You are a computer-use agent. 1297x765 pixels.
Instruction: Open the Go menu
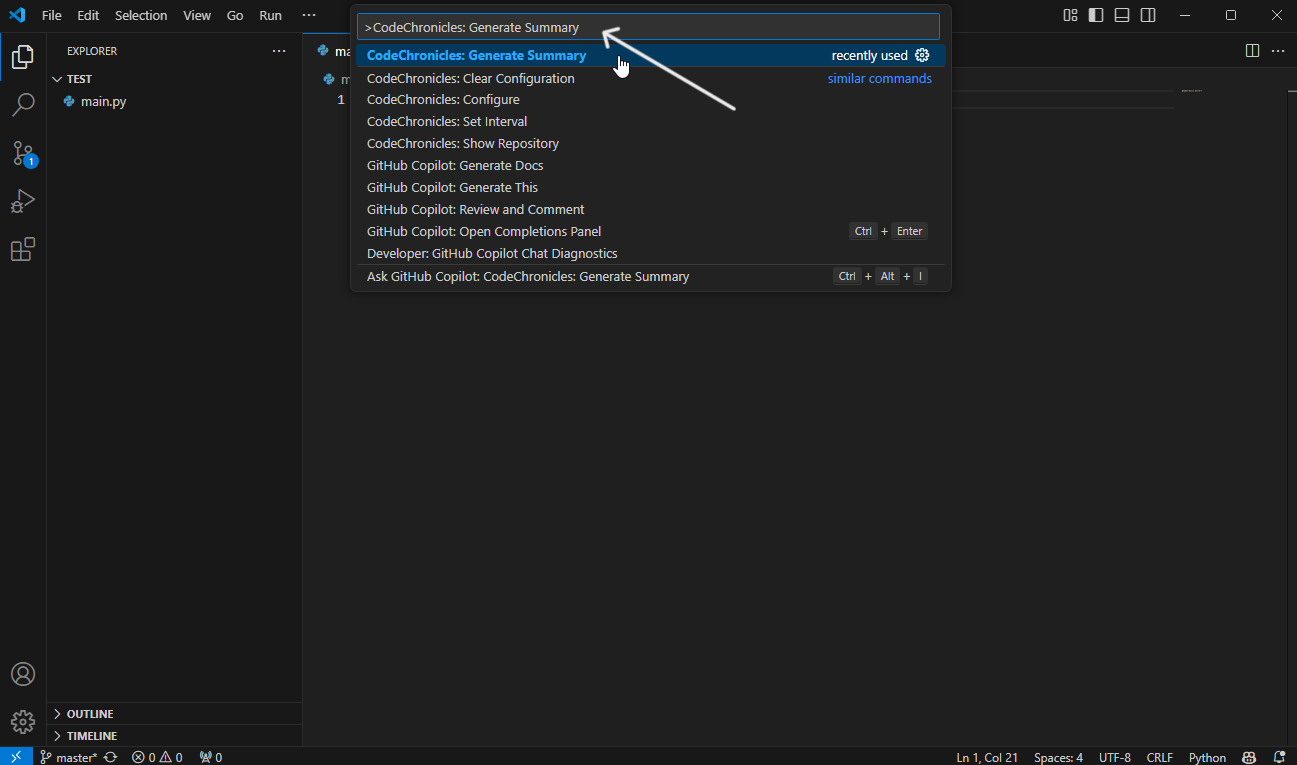coord(235,15)
